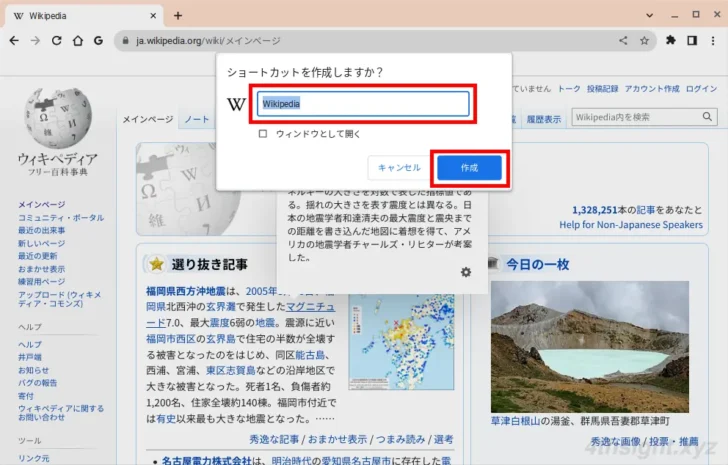Viewport: 728px width, 465px height.
Task: Open ウィキペディアに関するお問い合わせ link
Action: coord(61,413)
